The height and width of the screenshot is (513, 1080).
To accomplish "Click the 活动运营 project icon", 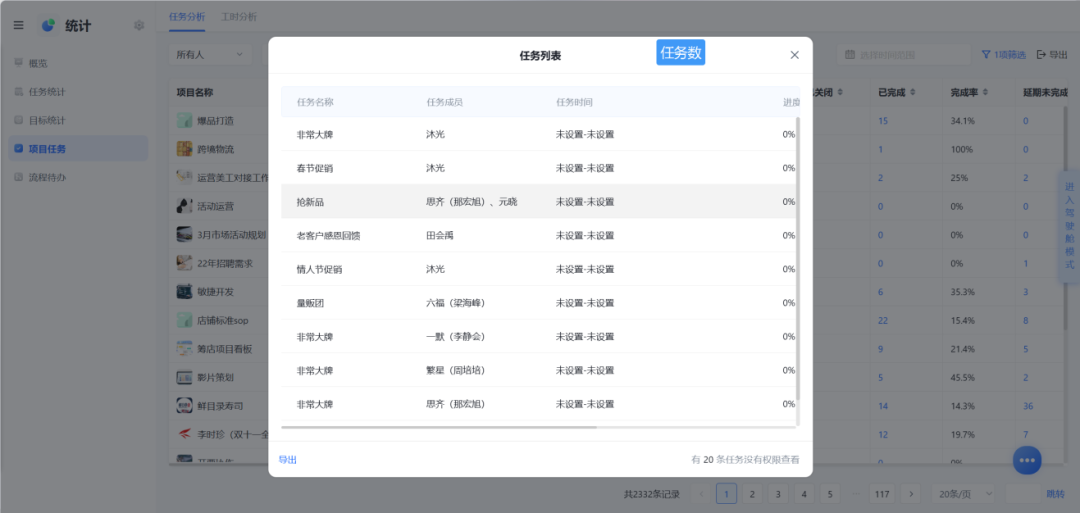I will 184,206.
